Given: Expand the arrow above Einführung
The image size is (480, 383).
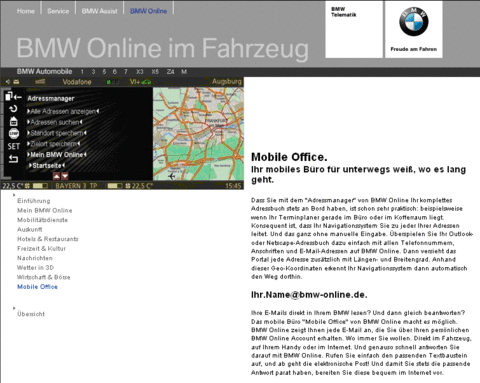Looking at the screenshot, I should [x=14, y=195].
